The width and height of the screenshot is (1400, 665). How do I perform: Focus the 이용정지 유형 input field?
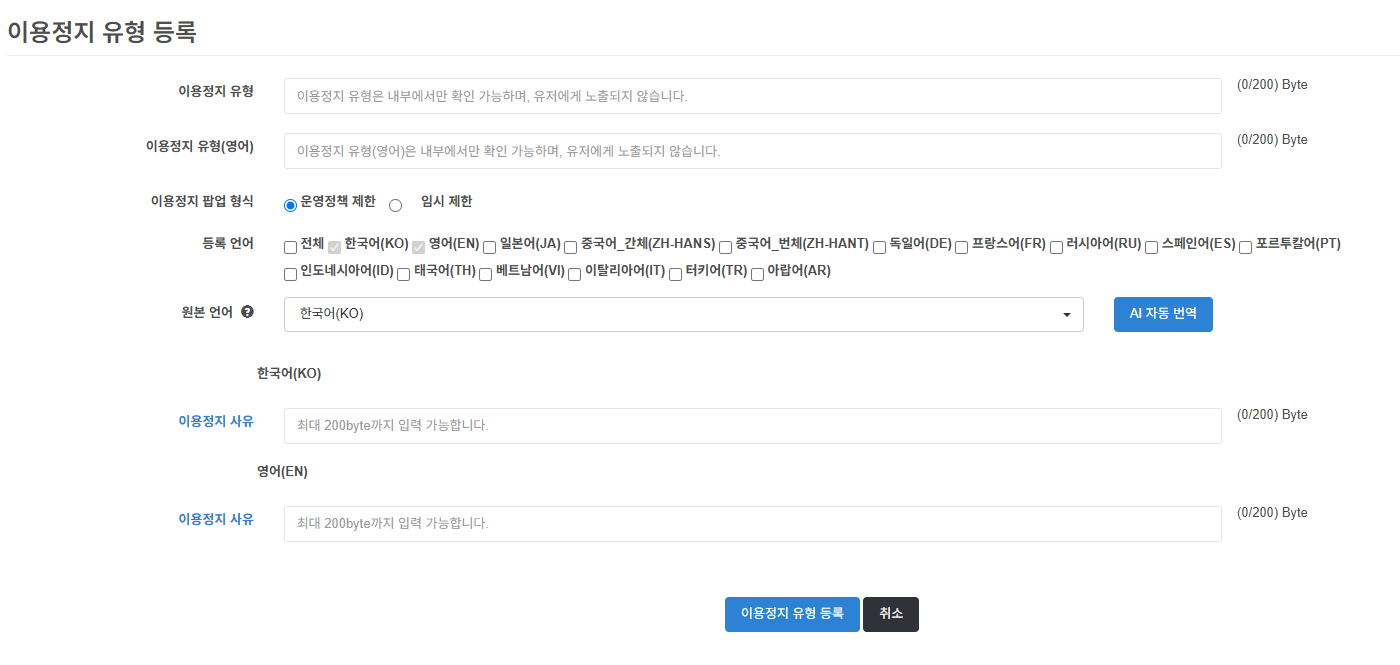[x=752, y=96]
